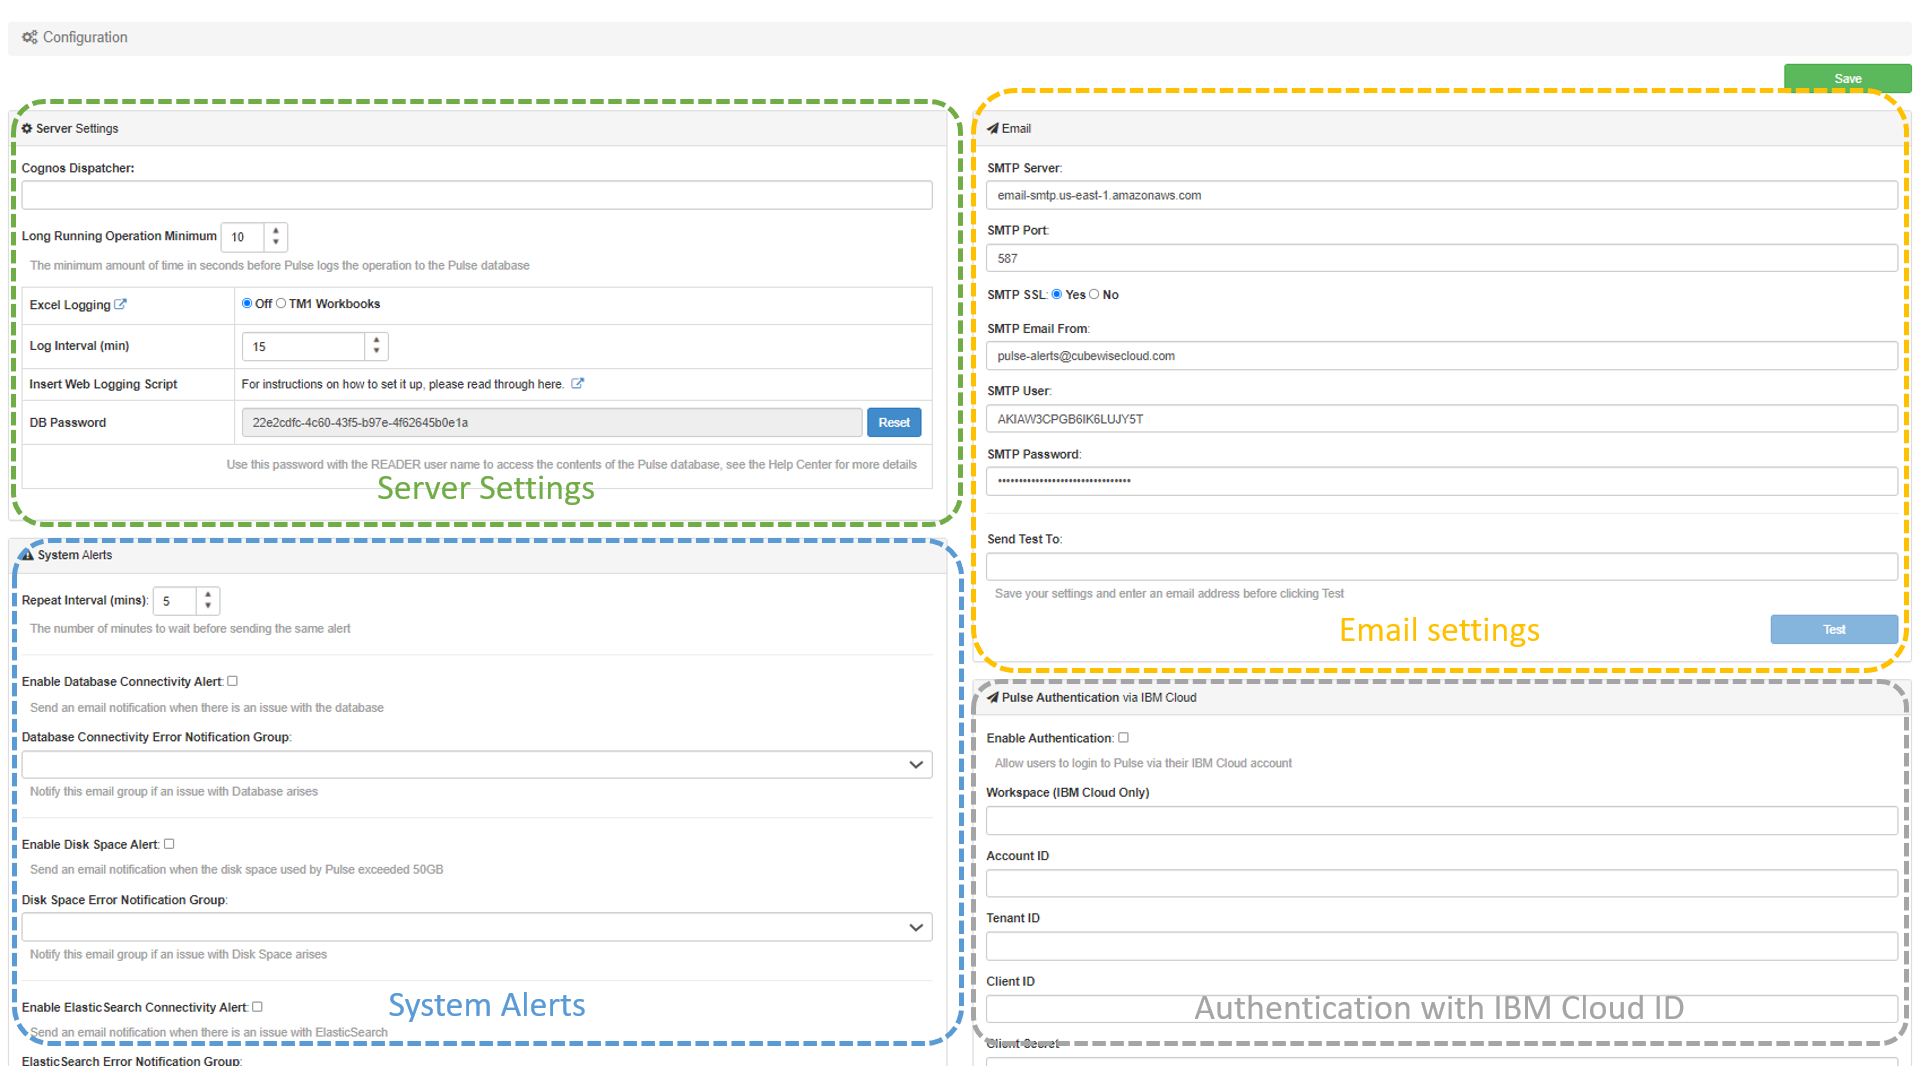Select SMTP SSL Yes
Screen dimensions: 1919x1079
coord(1057,295)
